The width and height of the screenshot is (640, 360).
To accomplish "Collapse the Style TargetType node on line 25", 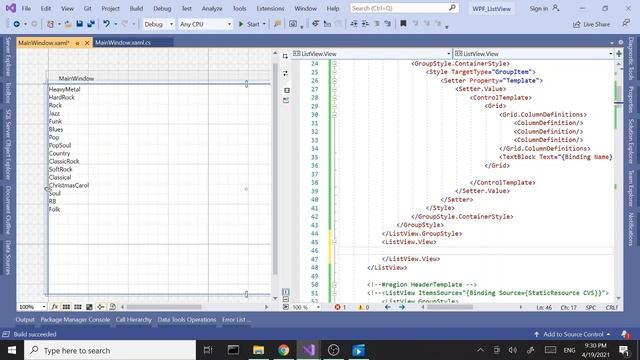I will click(x=334, y=72).
